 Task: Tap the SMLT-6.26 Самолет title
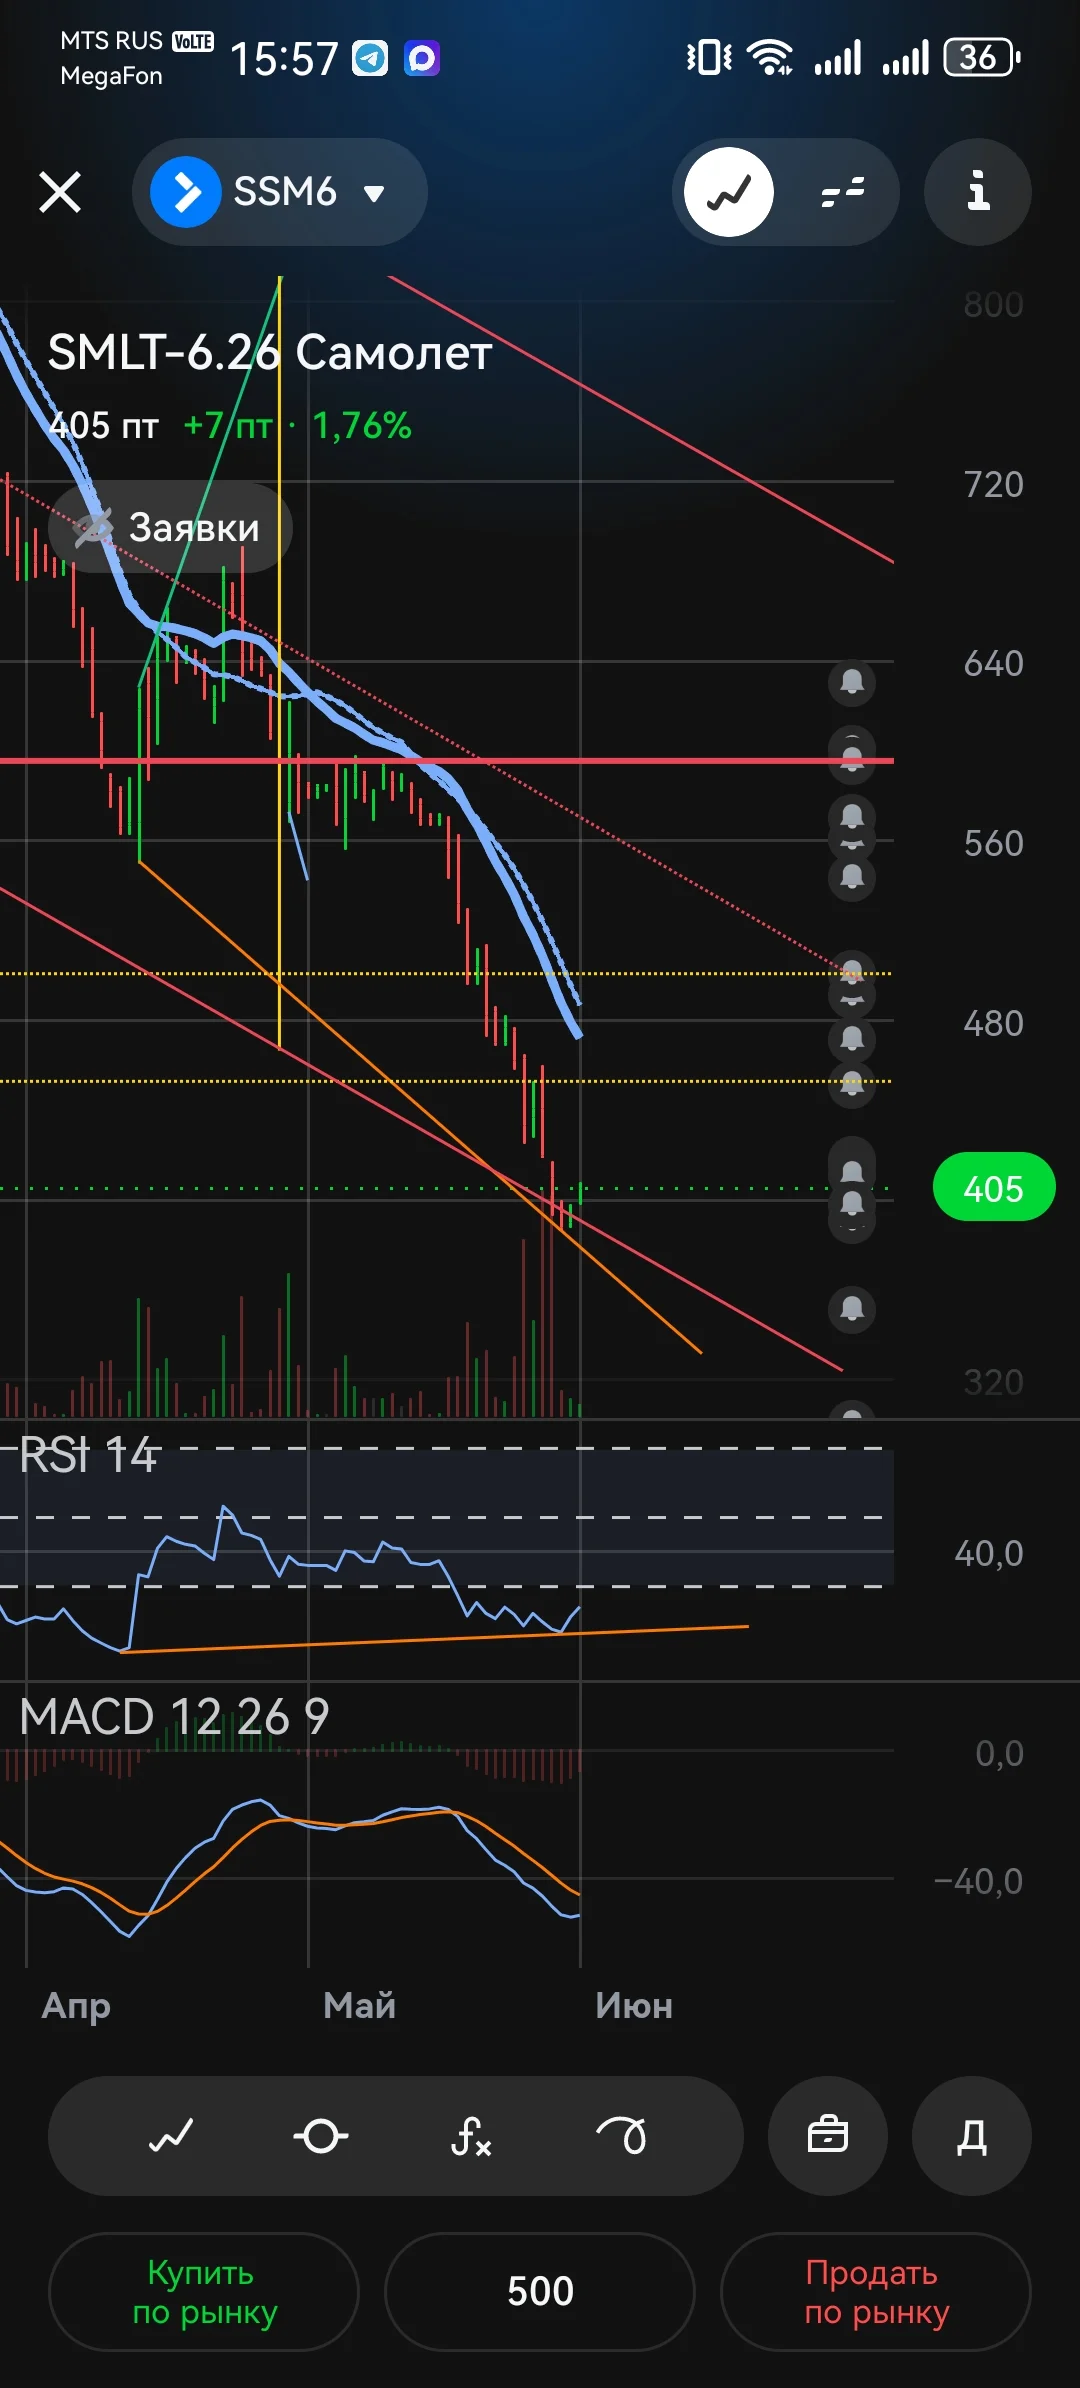(x=270, y=352)
